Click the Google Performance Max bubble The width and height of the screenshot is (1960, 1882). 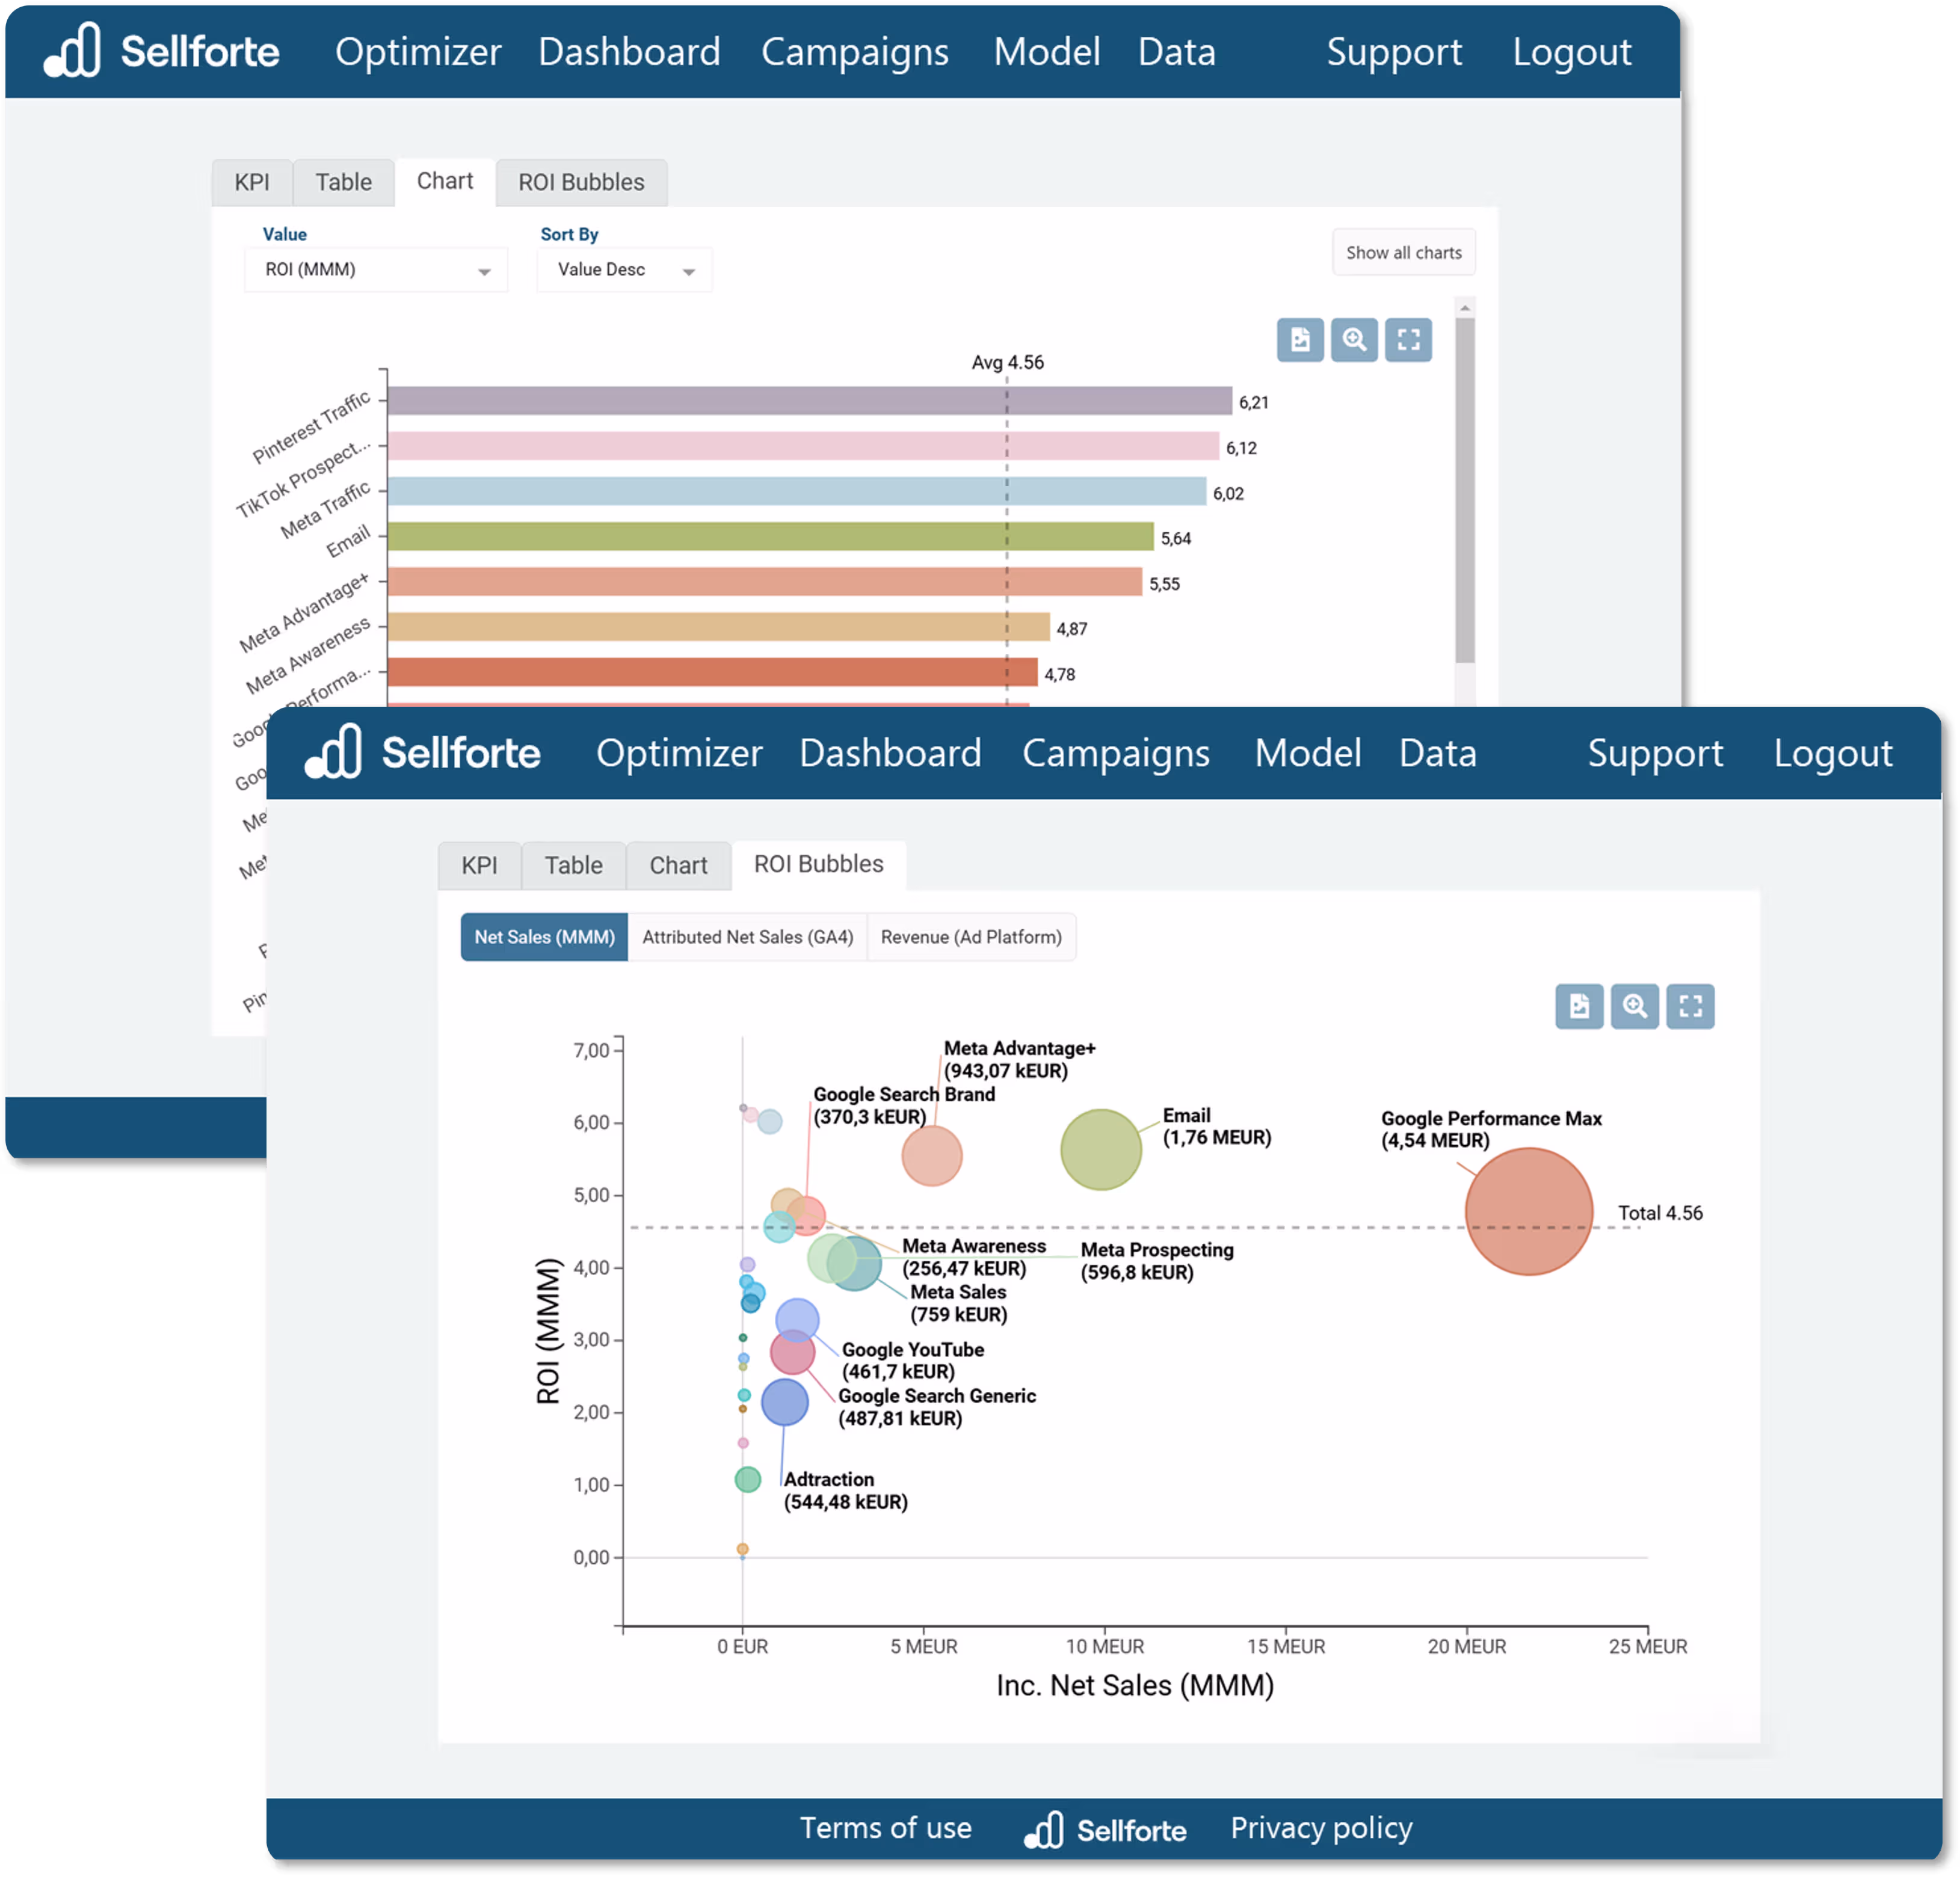tap(1528, 1211)
